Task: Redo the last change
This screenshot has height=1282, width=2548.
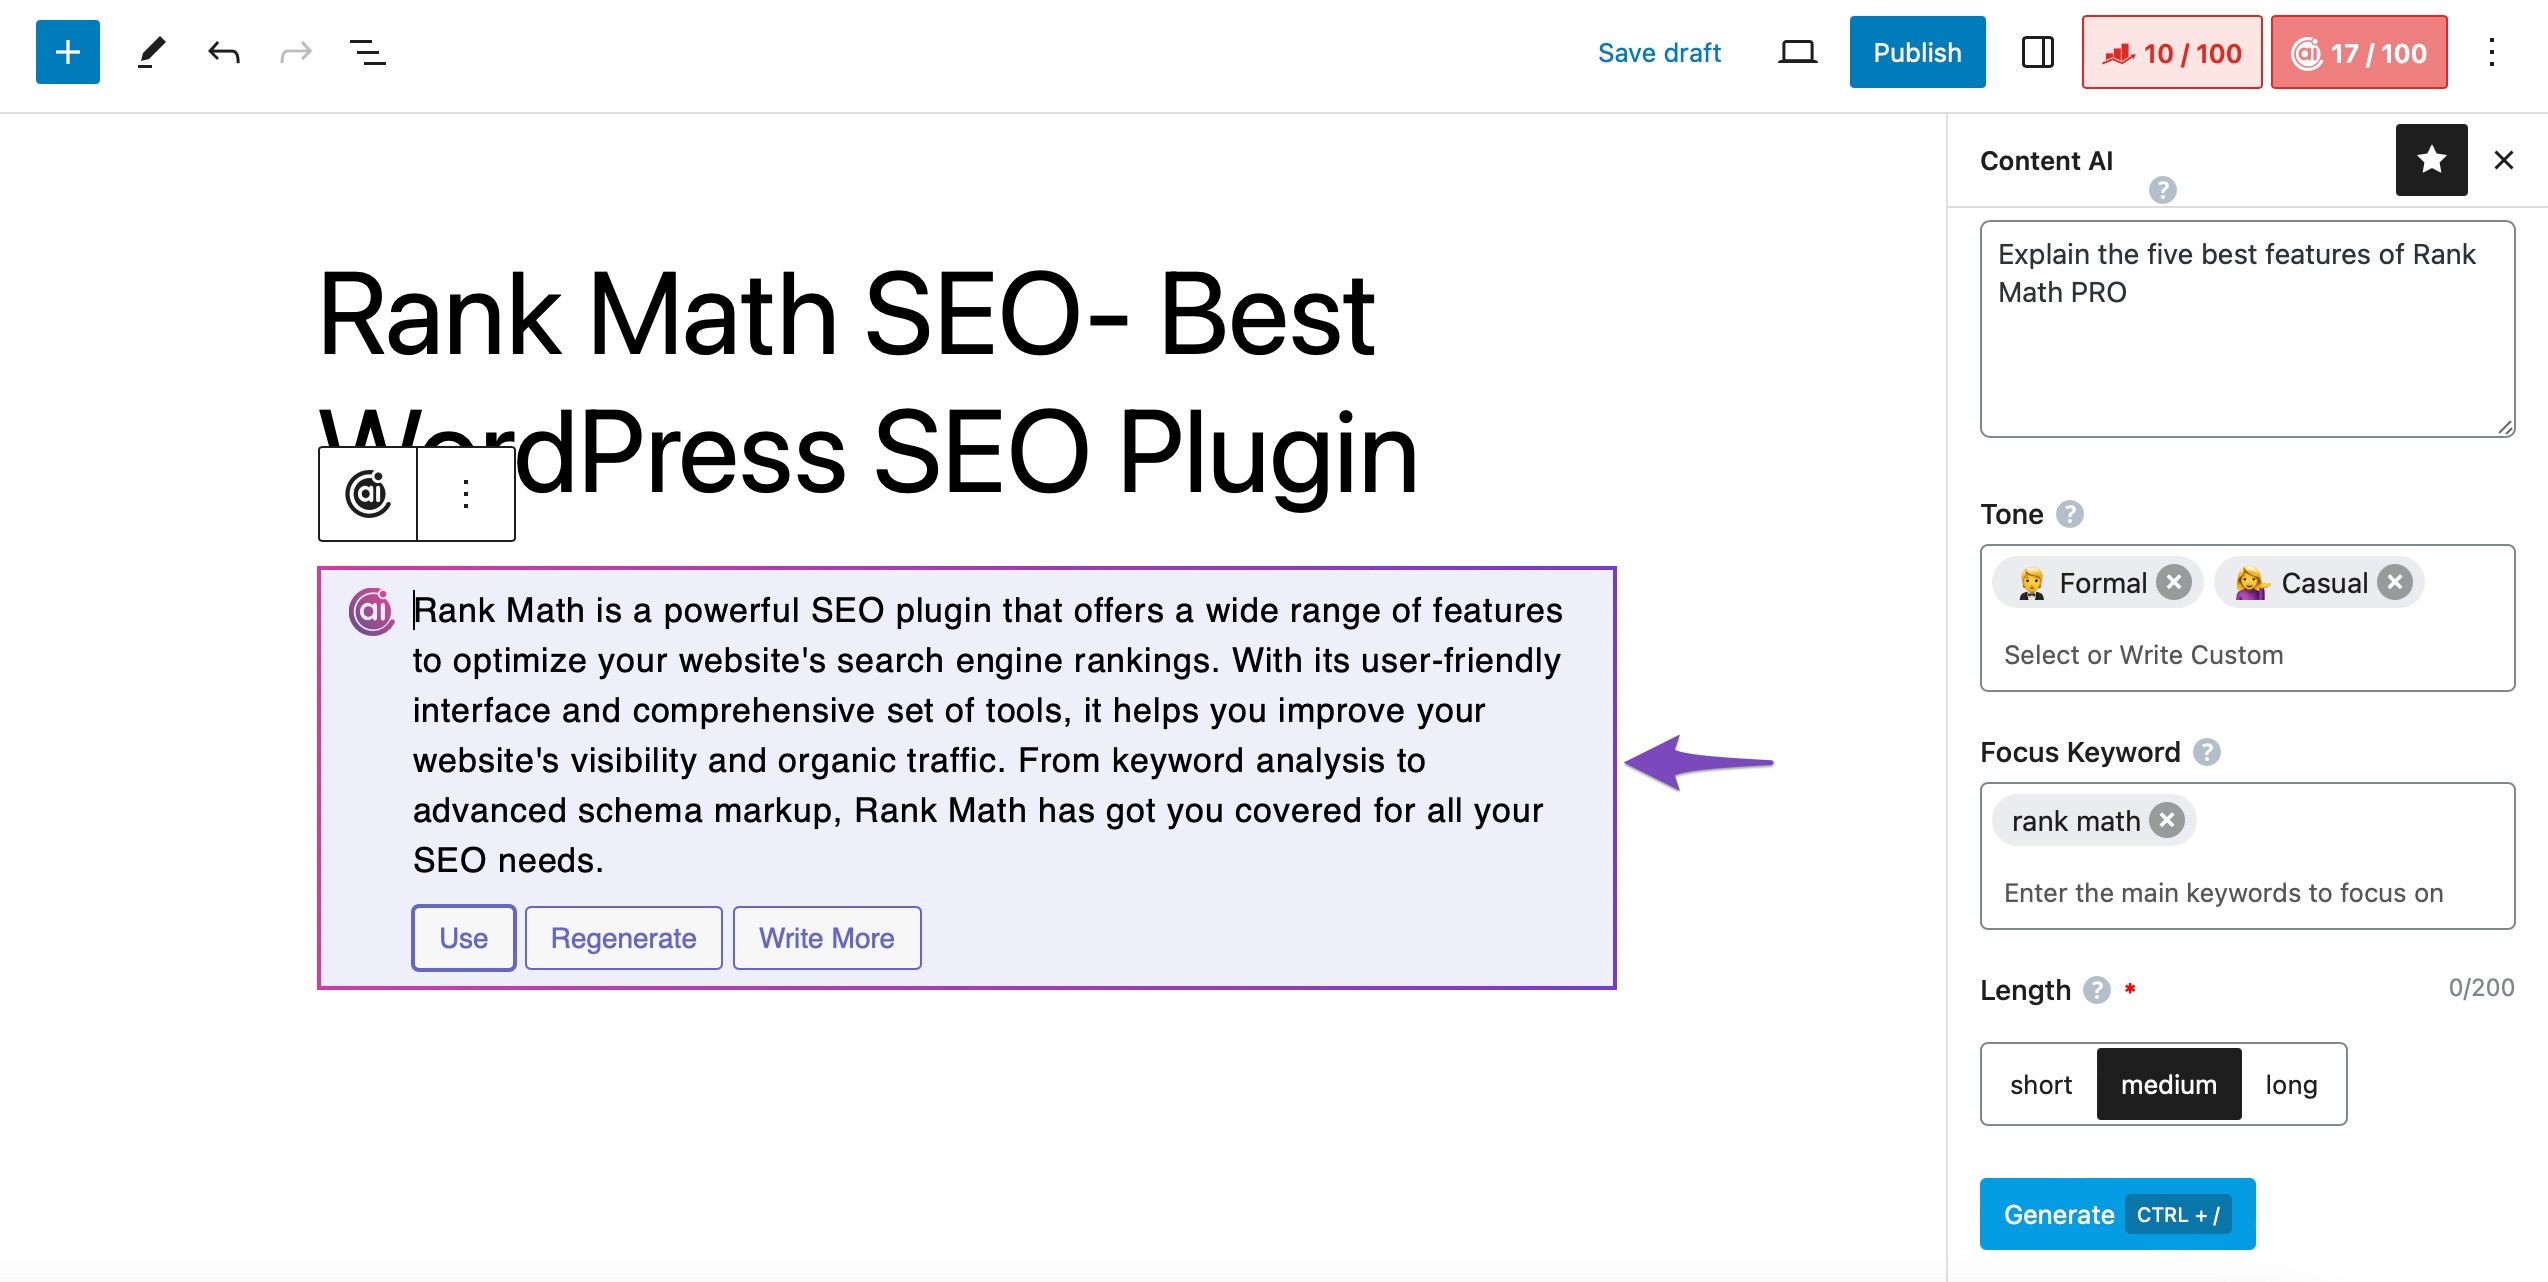Action: click(x=295, y=52)
